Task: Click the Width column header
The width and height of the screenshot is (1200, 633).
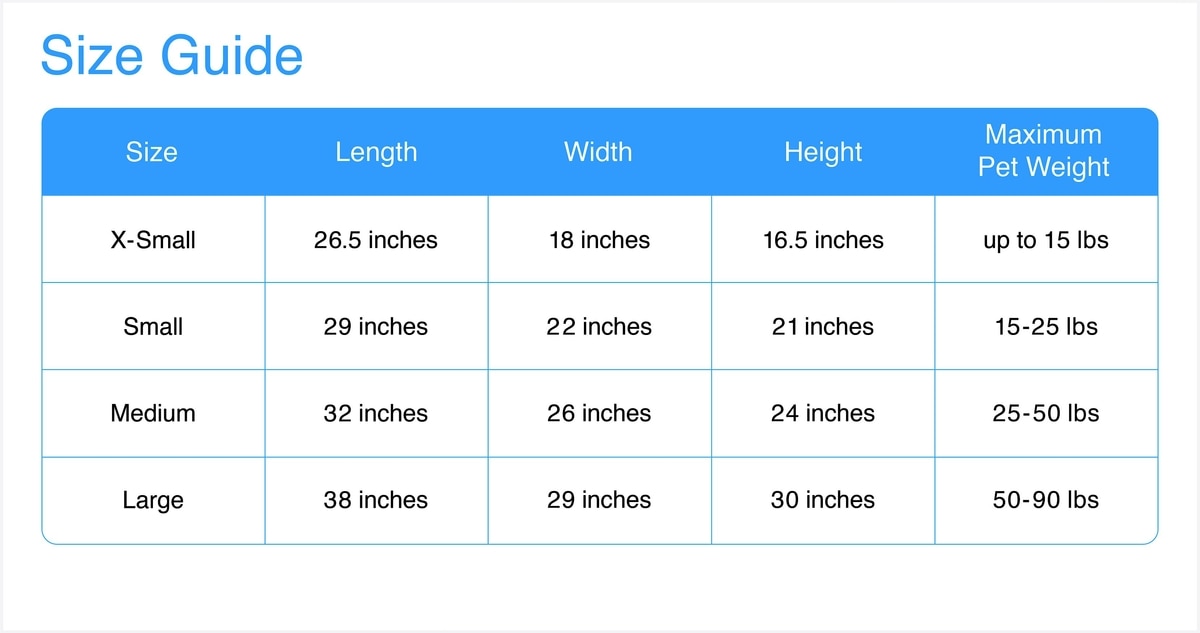Action: point(598,152)
